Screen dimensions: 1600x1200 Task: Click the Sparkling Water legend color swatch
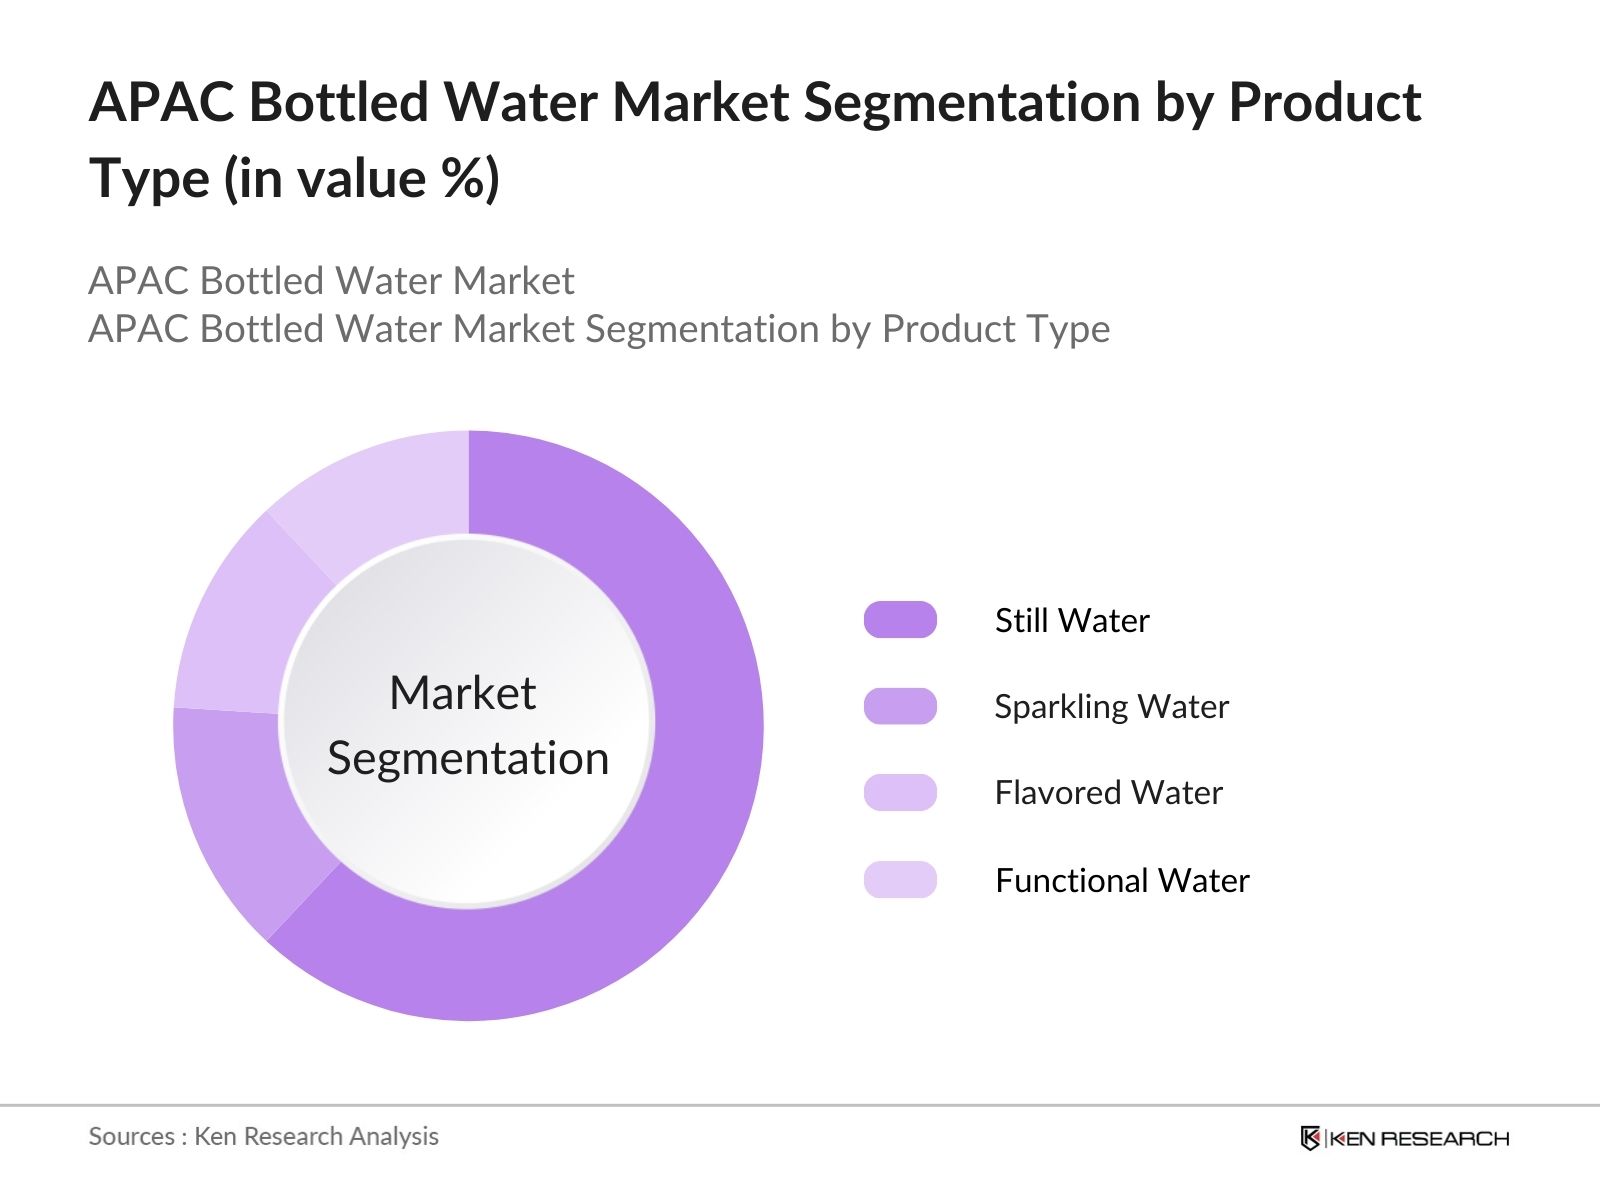900,706
